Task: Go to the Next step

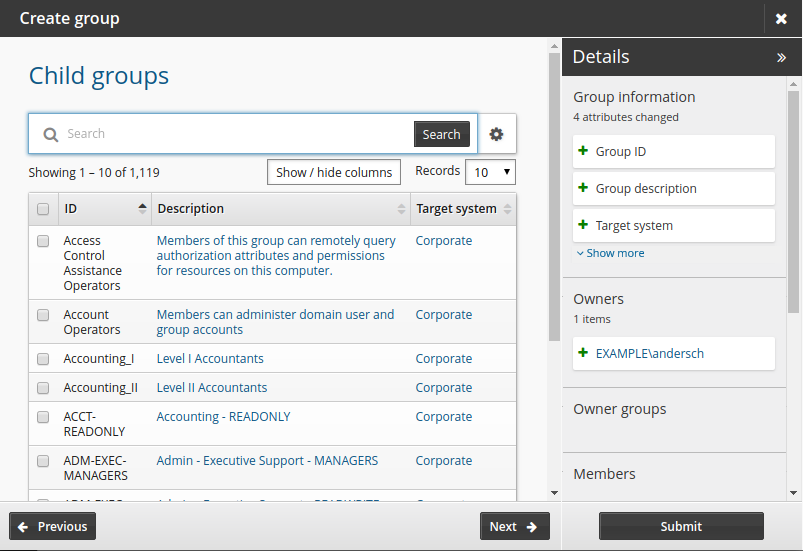Action: point(514,527)
